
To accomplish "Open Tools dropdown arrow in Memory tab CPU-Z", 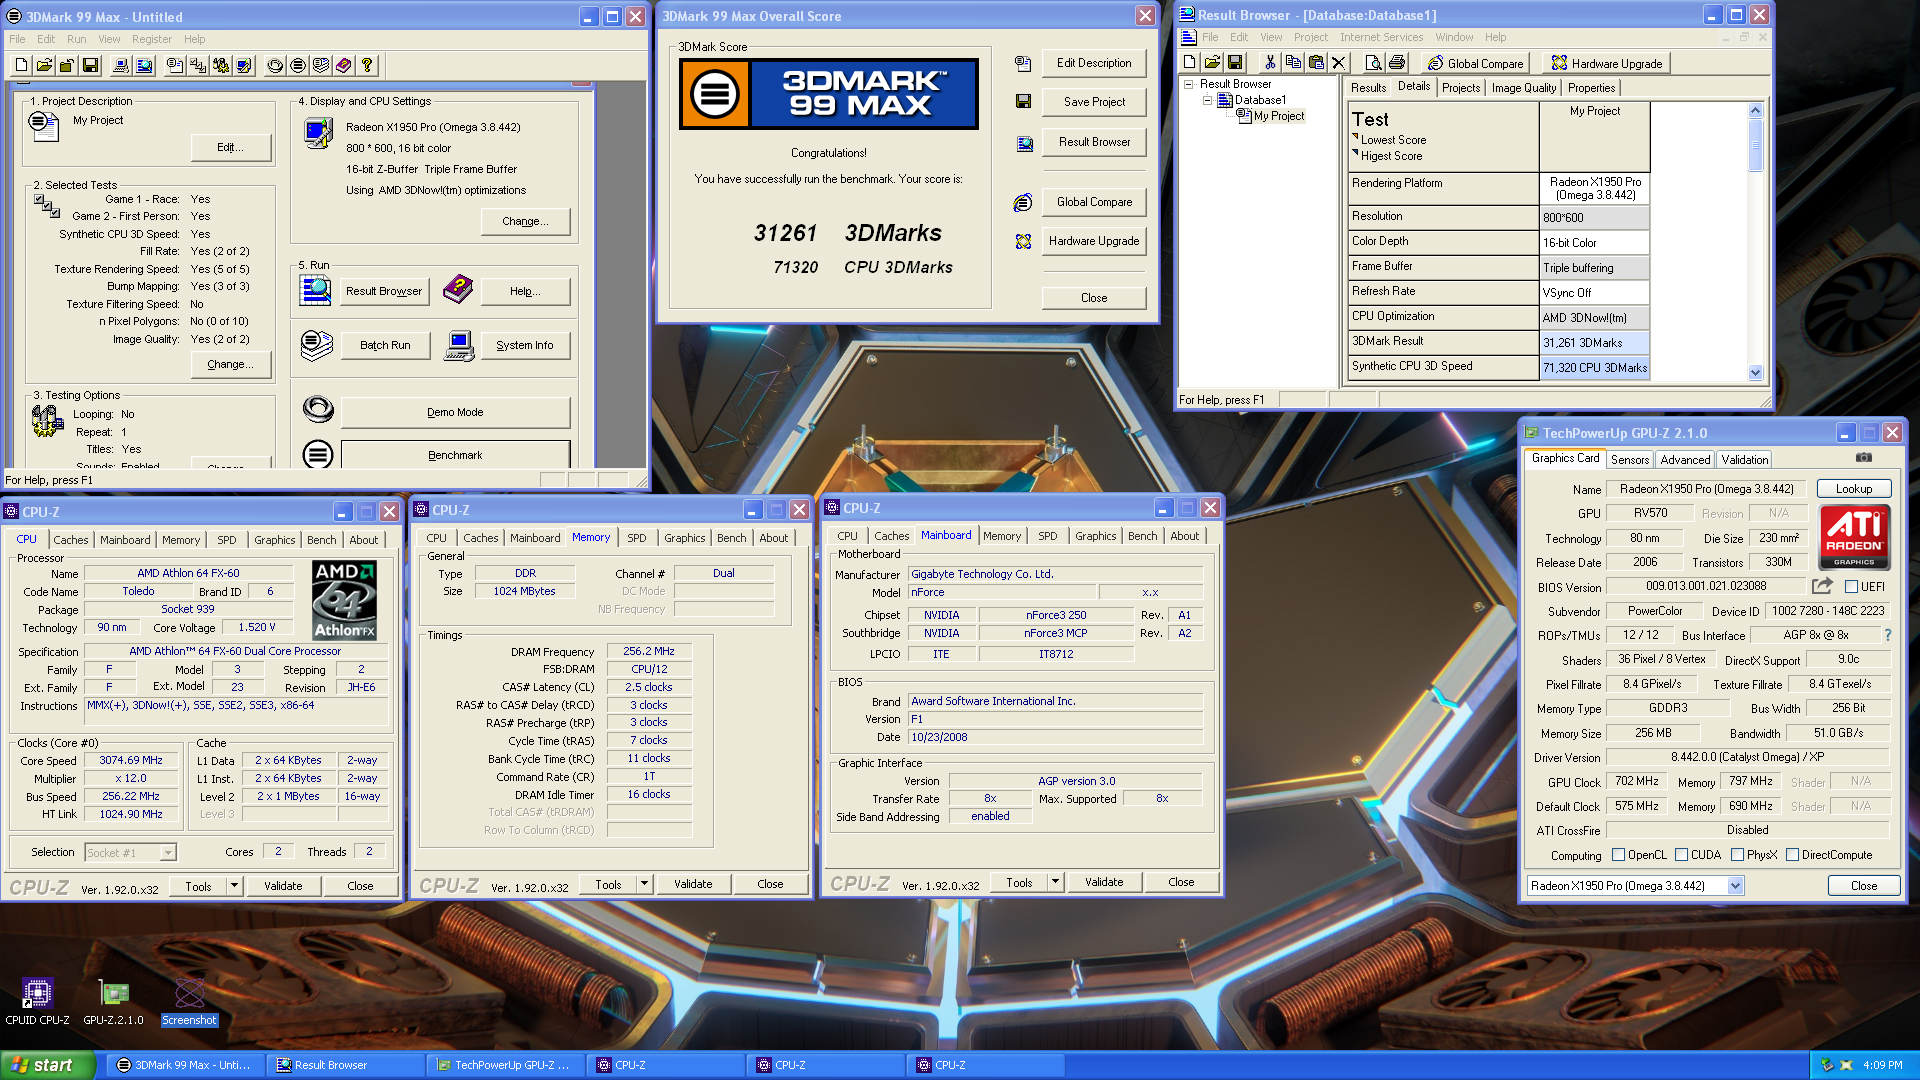I will [644, 884].
